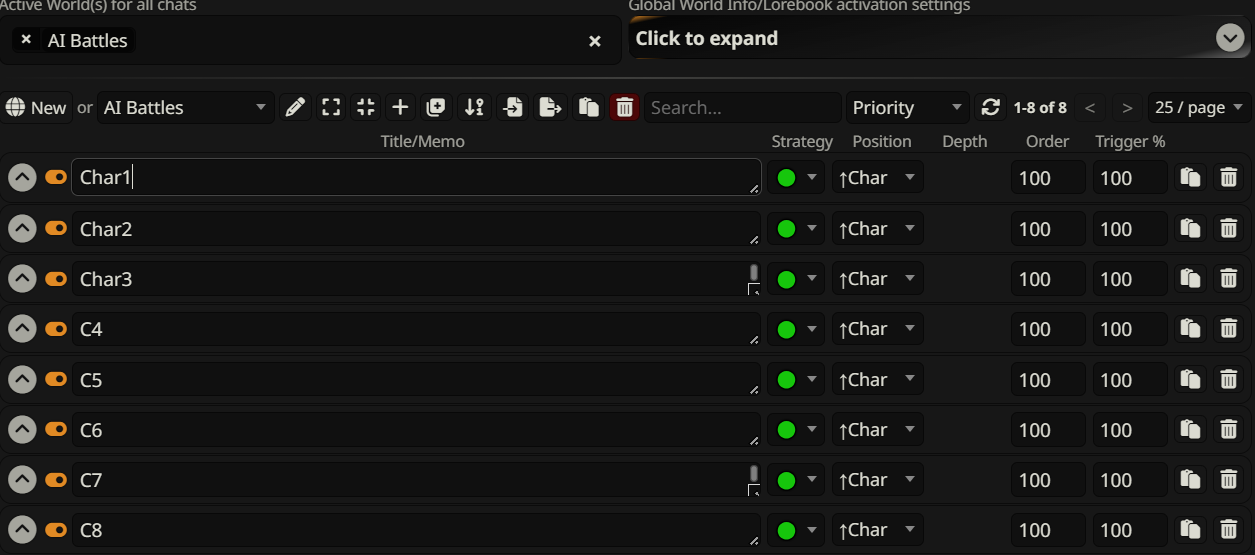Toggle the C8 entry switch

(56, 529)
